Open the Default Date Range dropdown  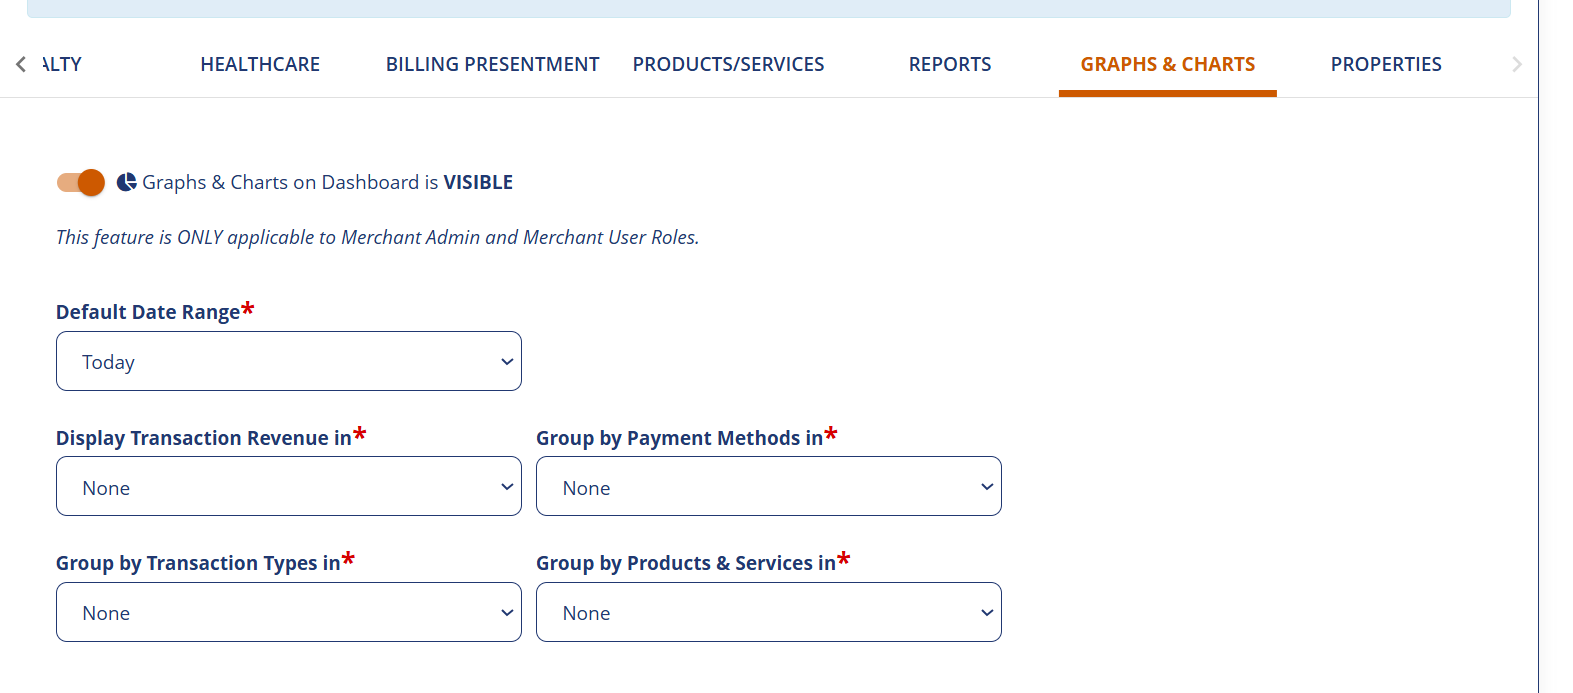[x=288, y=361]
